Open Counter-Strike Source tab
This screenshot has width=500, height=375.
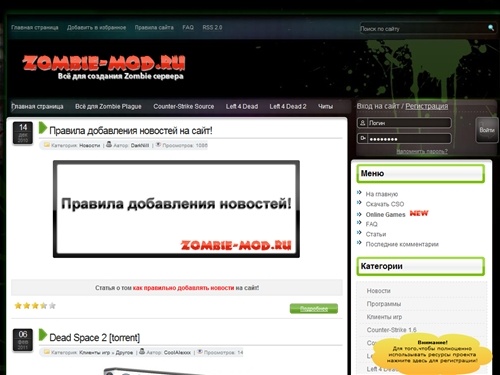click(x=184, y=107)
